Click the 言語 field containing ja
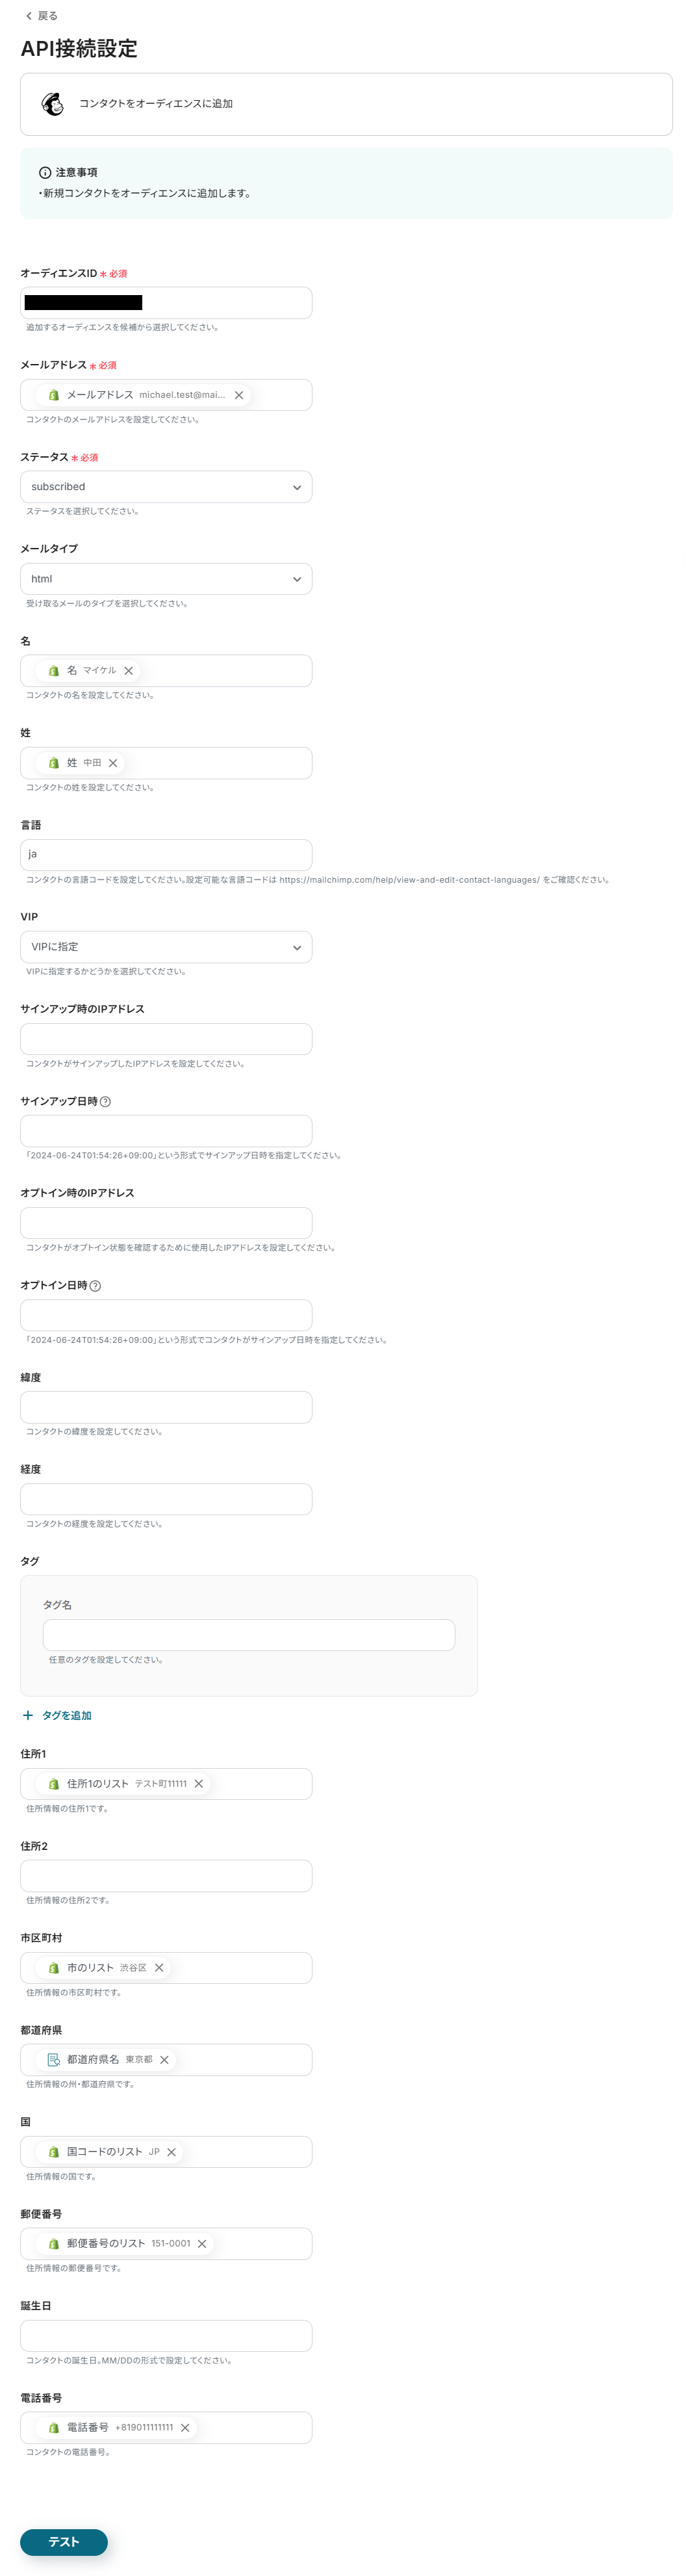Viewport: 686px width, 2576px height. point(166,855)
